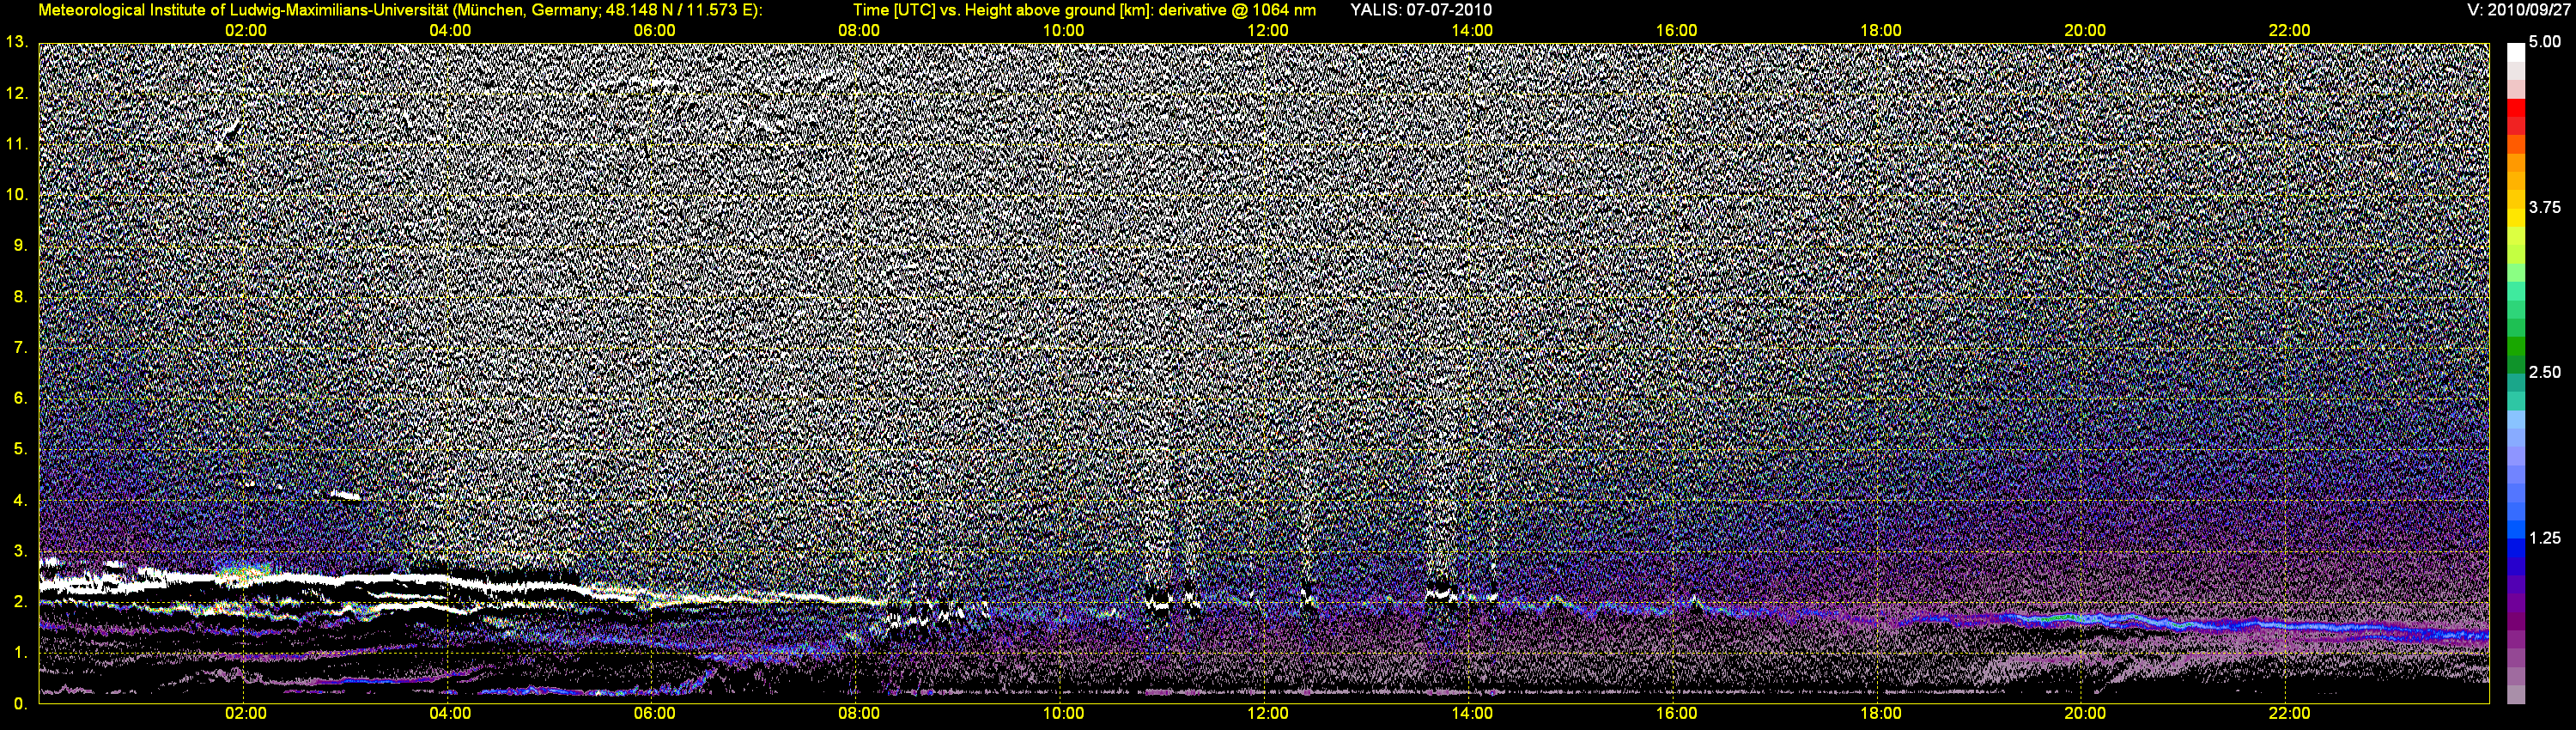Screen dimensions: 2576x730
Task: Click 06:00 on the upper time axis
Action: [x=654, y=30]
